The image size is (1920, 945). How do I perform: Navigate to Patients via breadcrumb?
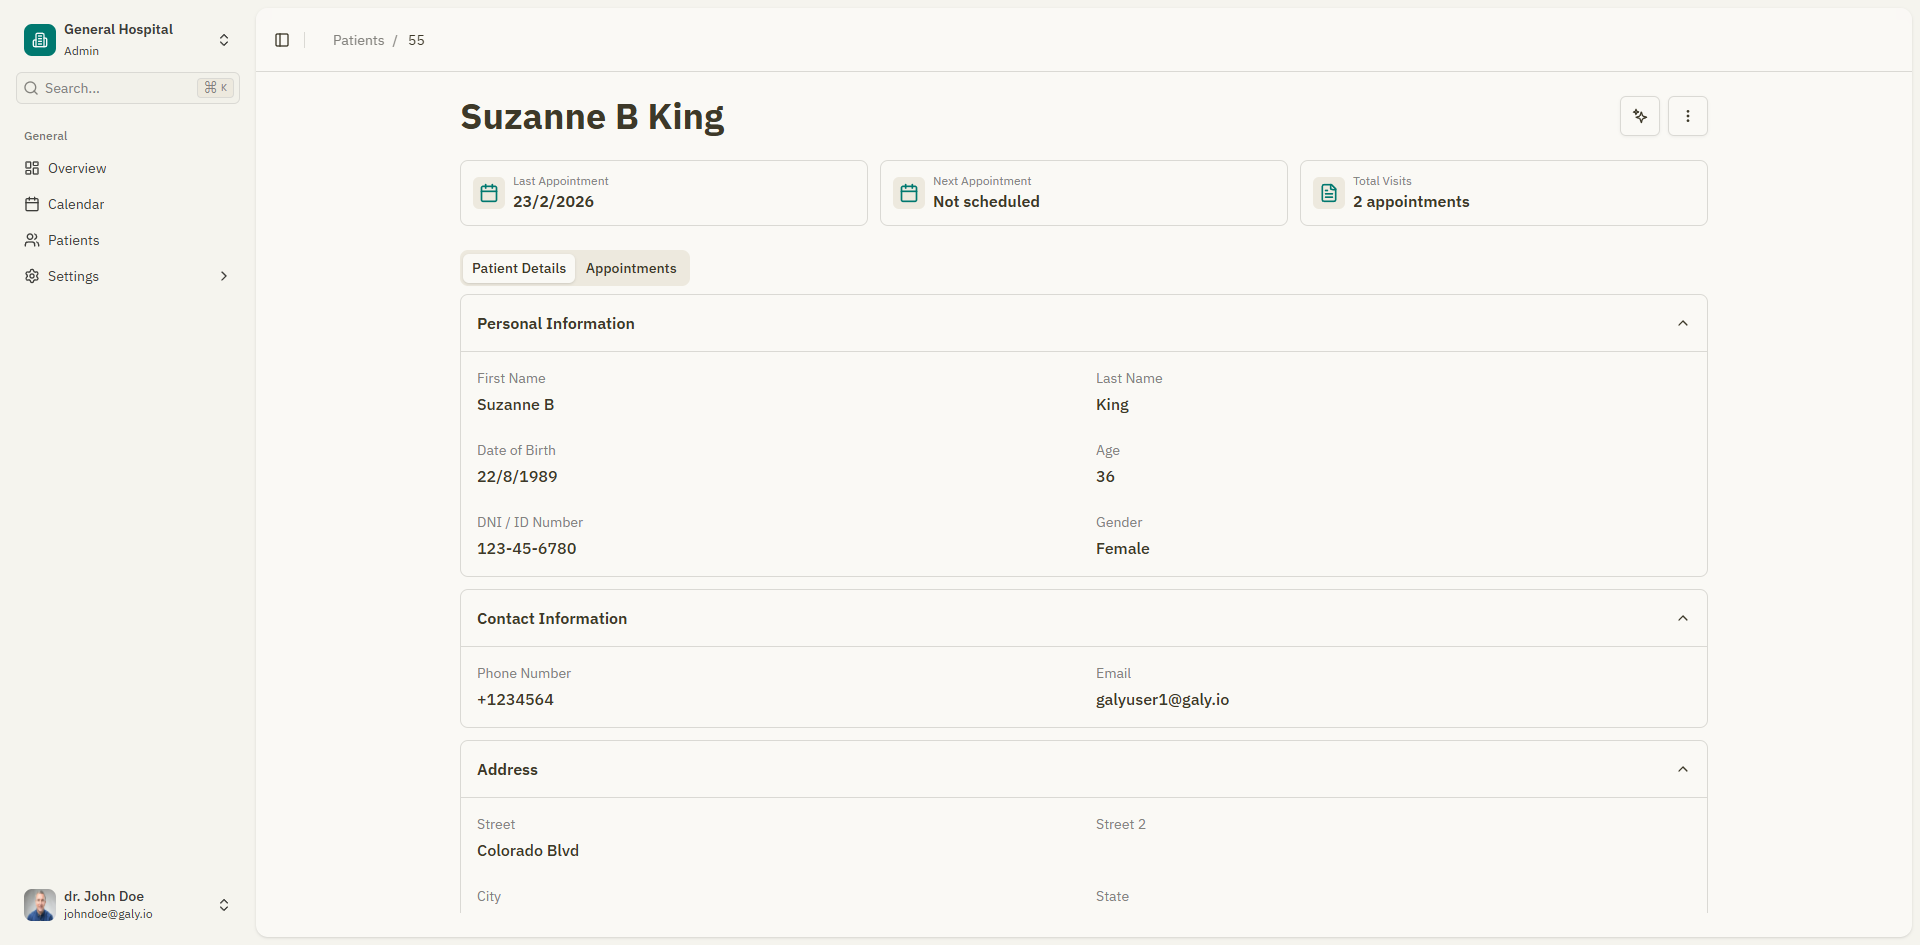358,40
